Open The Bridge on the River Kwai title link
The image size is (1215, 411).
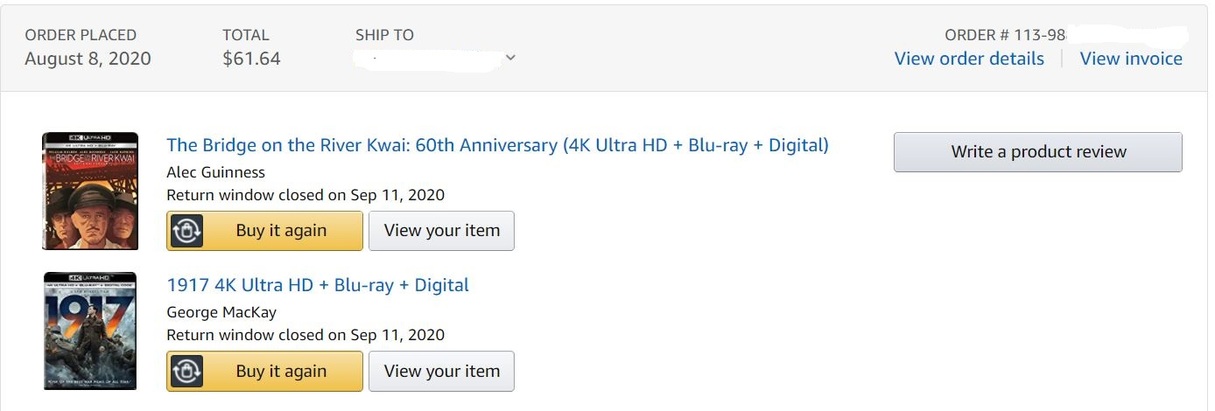(497, 145)
